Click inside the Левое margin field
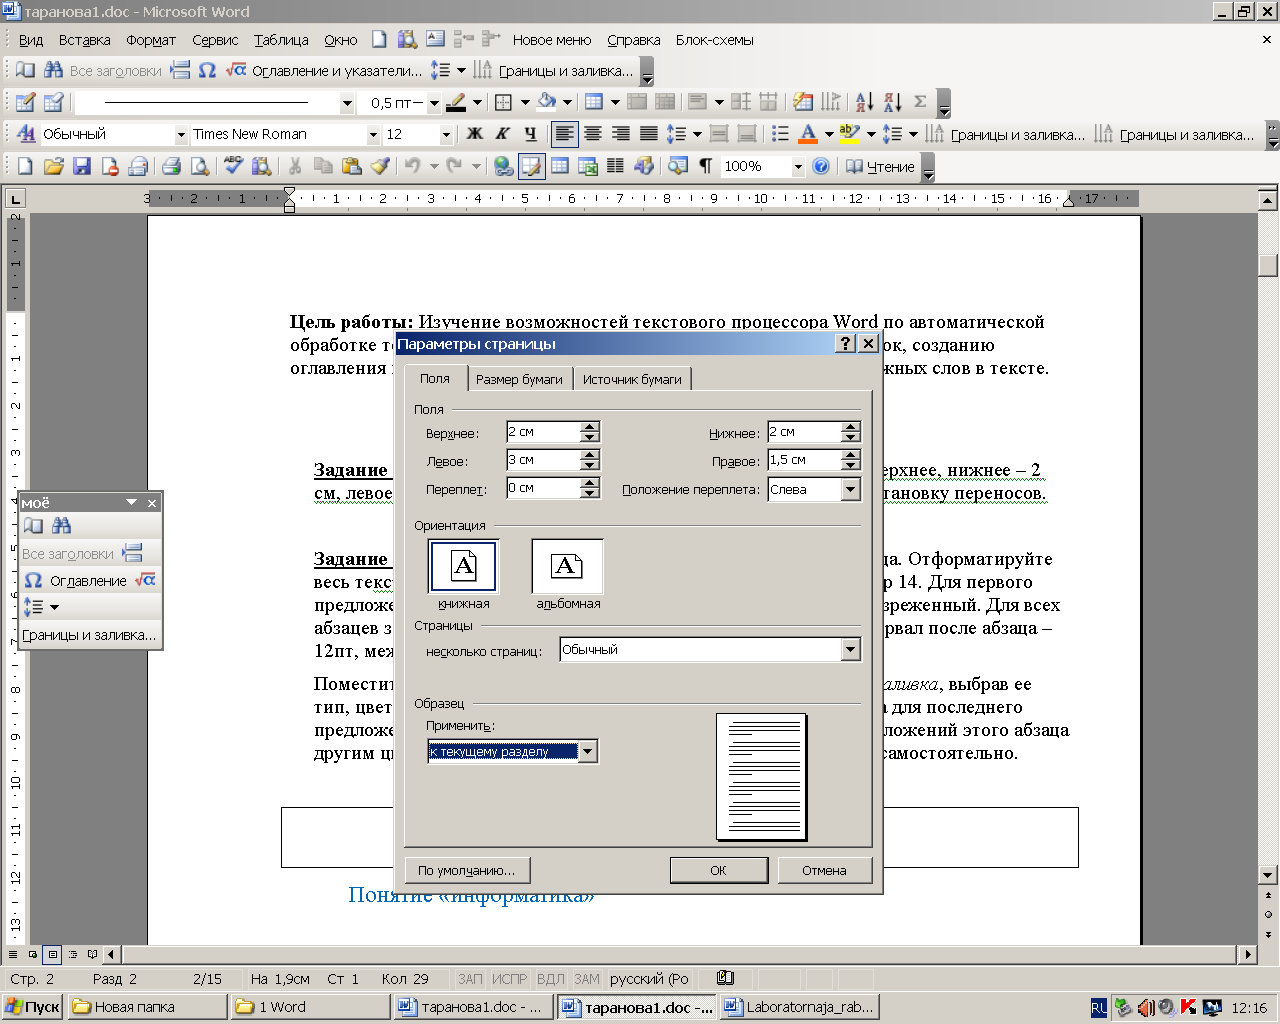This screenshot has width=1280, height=1024. click(x=542, y=460)
